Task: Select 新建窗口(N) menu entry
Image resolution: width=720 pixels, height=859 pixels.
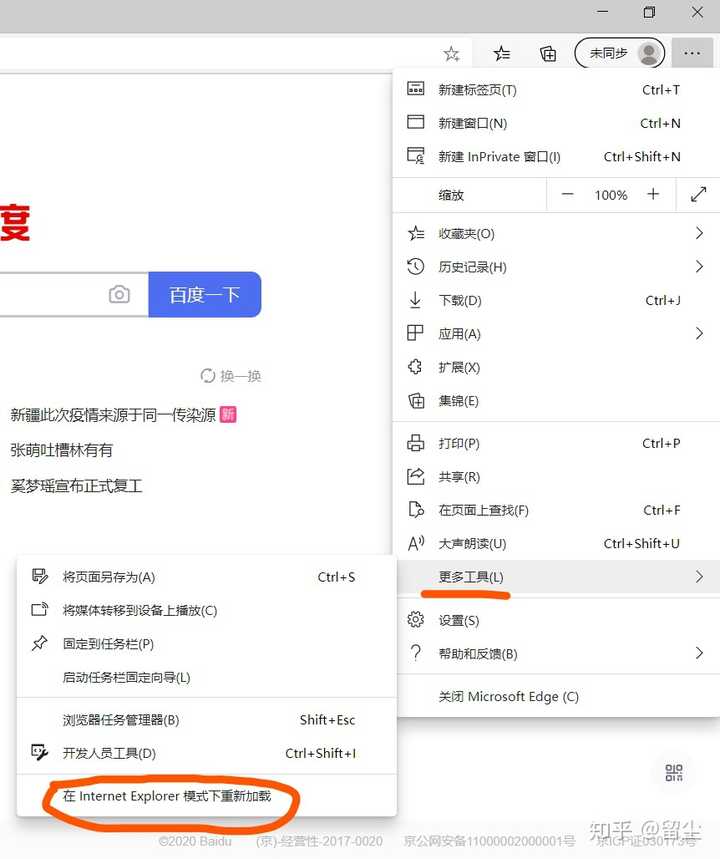Action: (556, 123)
